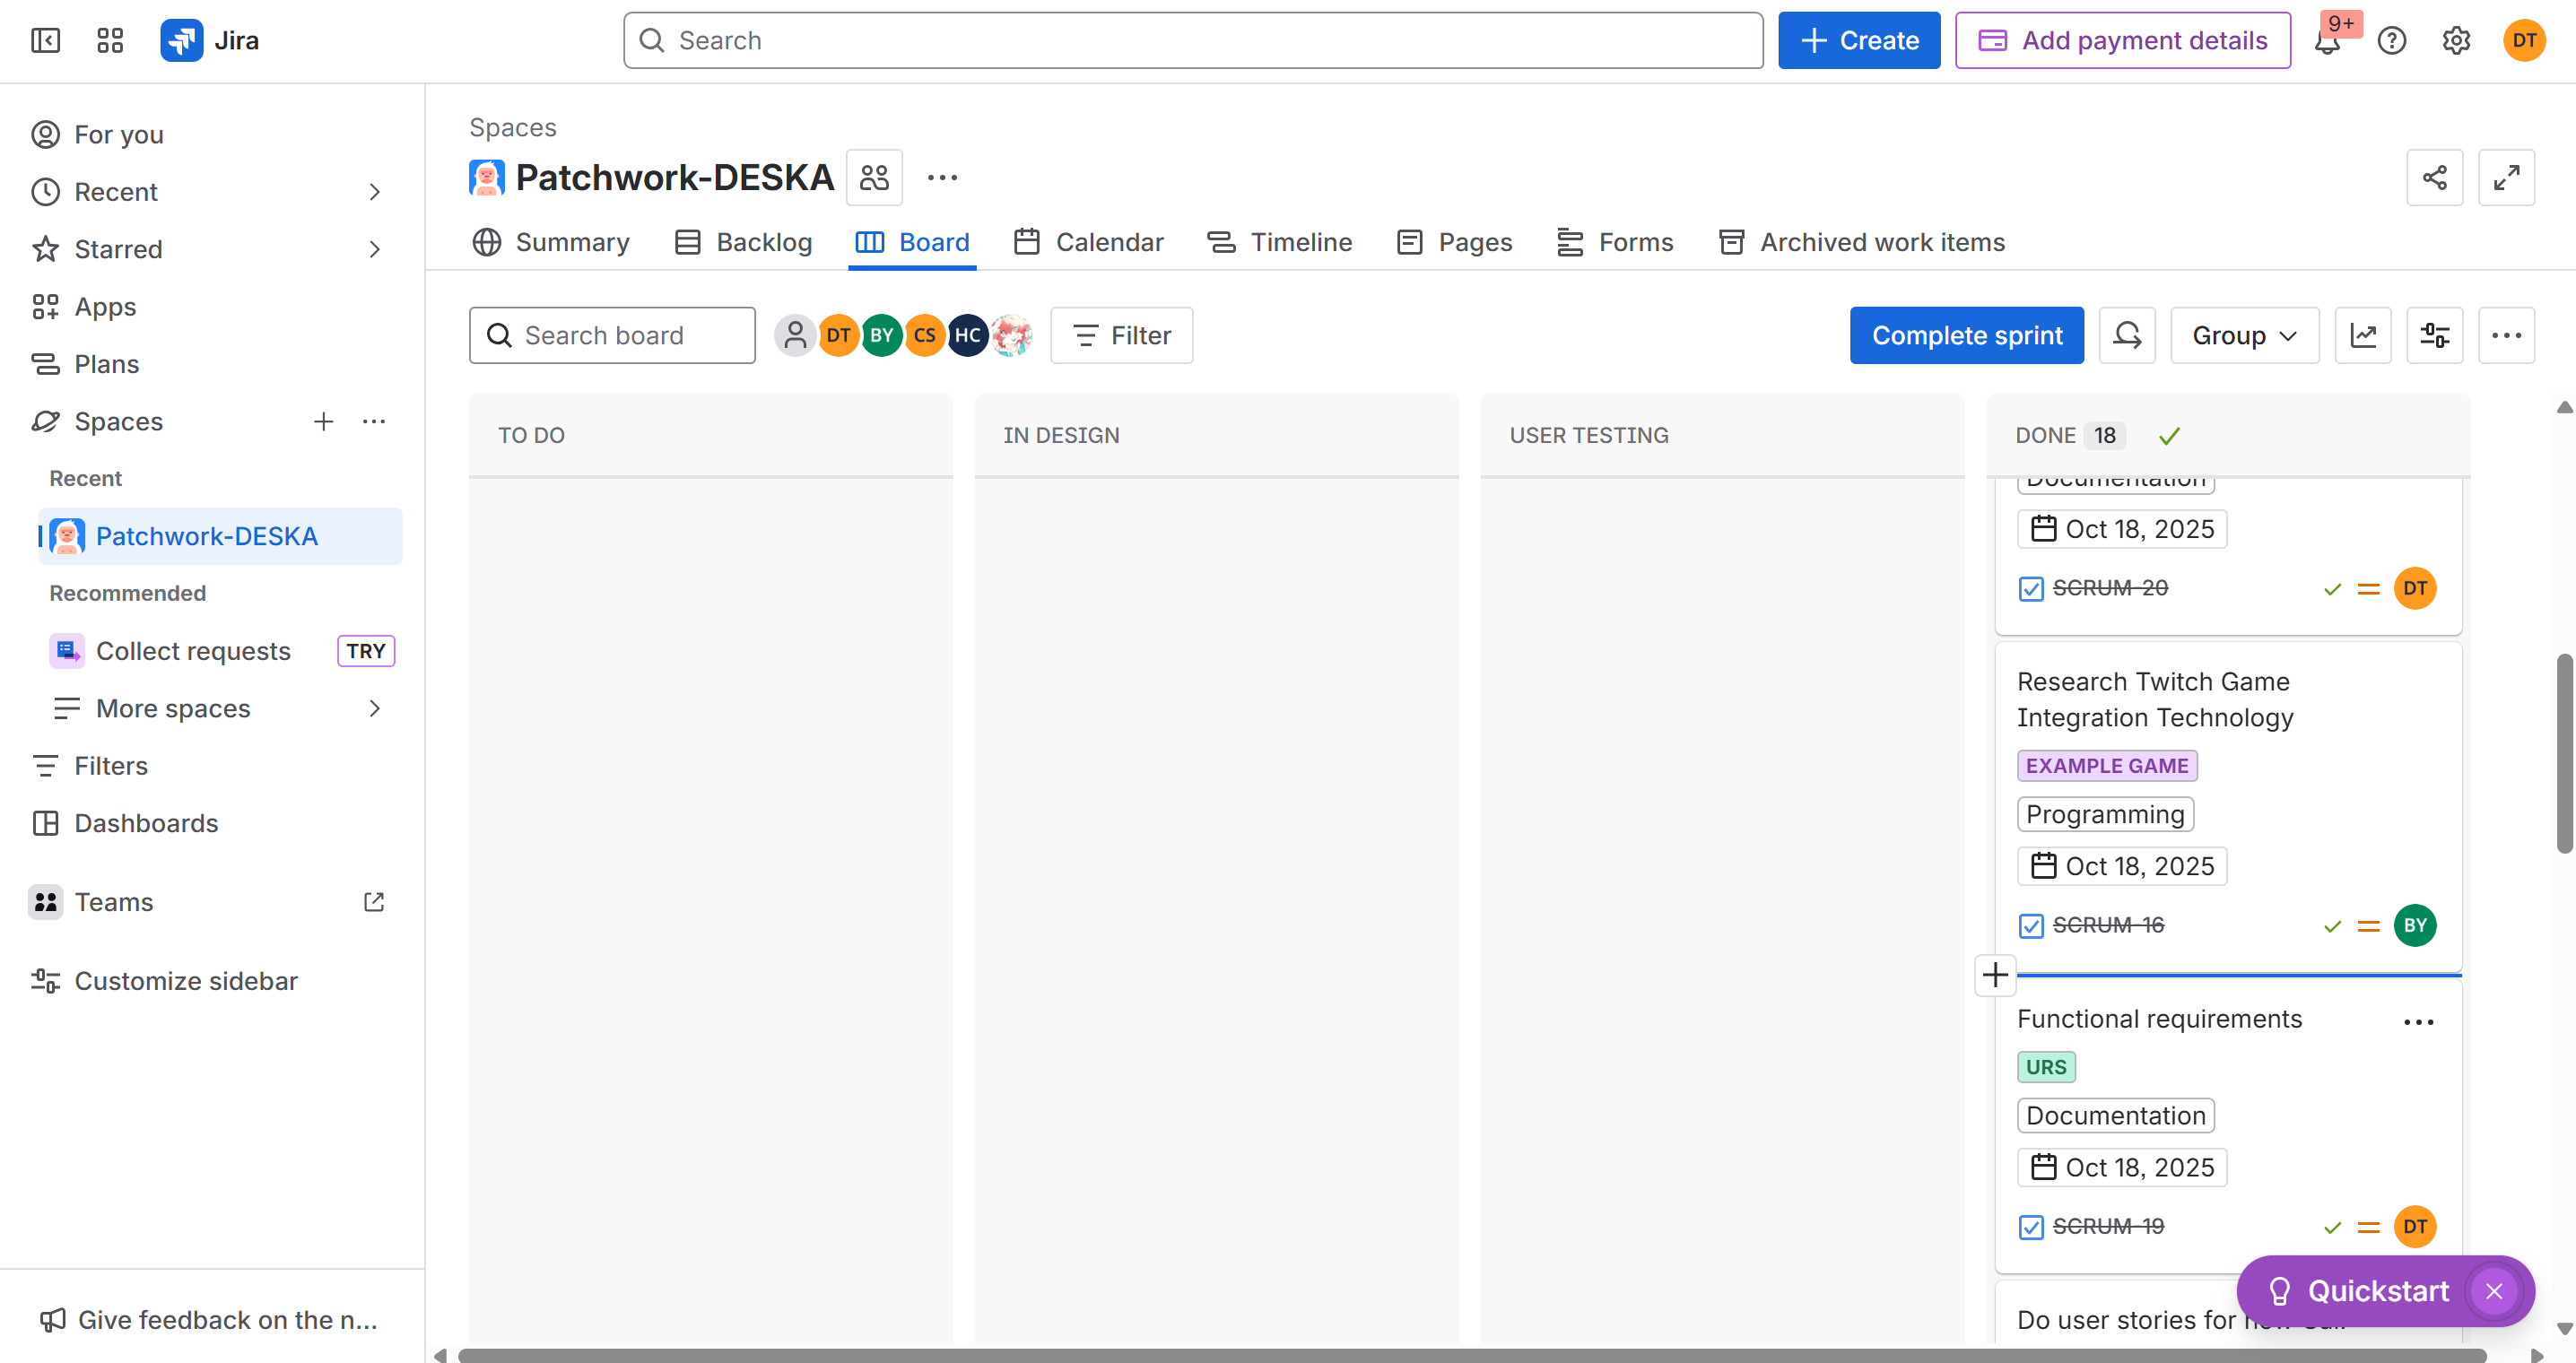Toggle the SCRUM-20 card checkbox

click(2031, 588)
